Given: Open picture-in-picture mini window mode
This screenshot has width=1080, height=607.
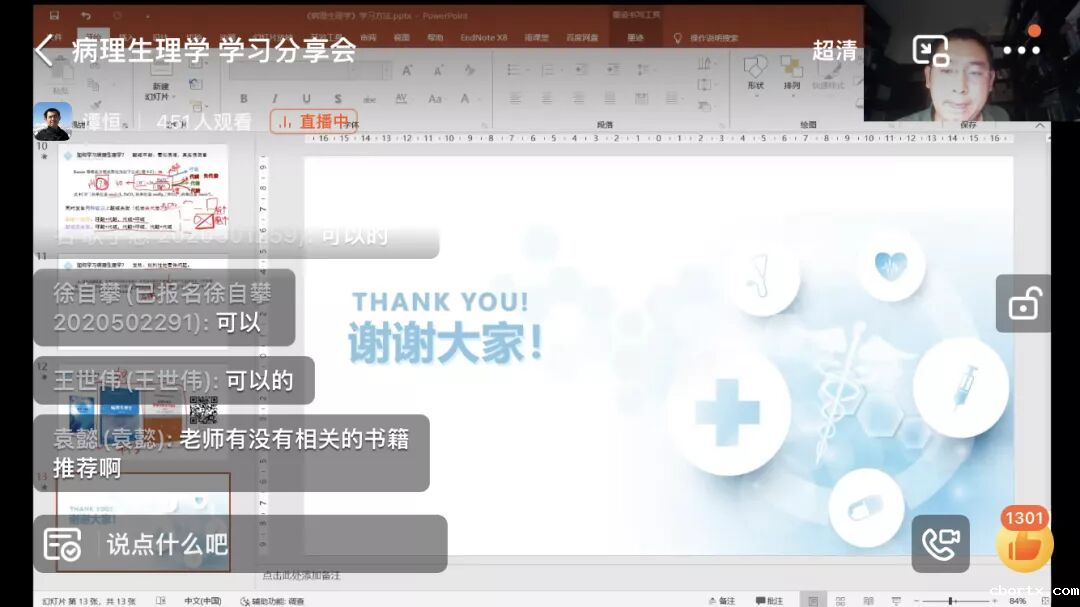Looking at the screenshot, I should (x=930, y=50).
